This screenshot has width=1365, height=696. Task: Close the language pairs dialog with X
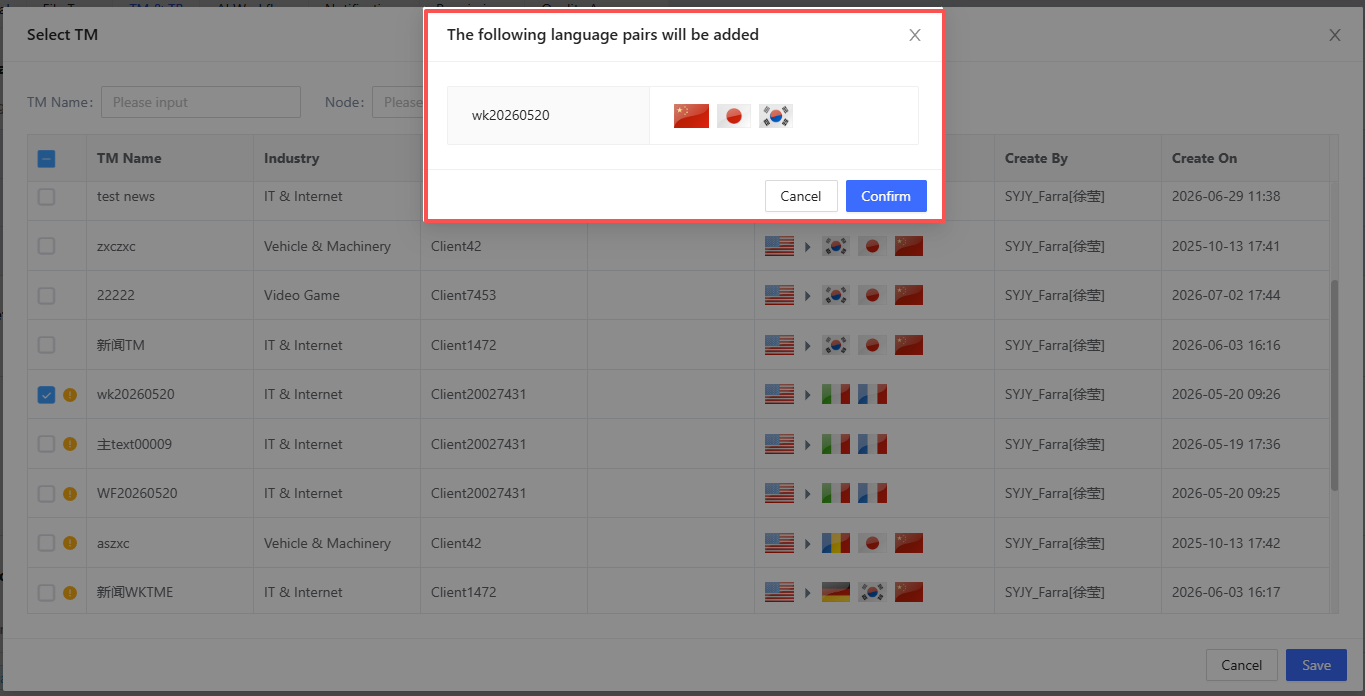pos(914,35)
